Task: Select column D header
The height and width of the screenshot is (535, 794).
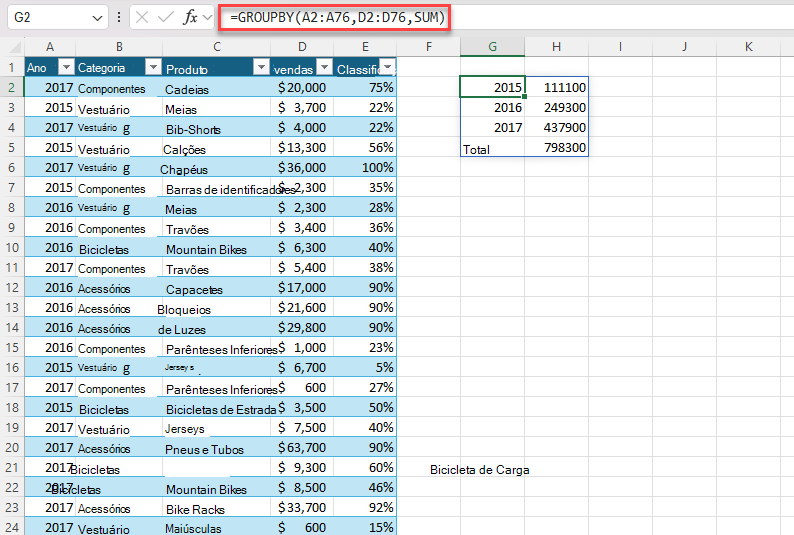Action: click(302, 47)
